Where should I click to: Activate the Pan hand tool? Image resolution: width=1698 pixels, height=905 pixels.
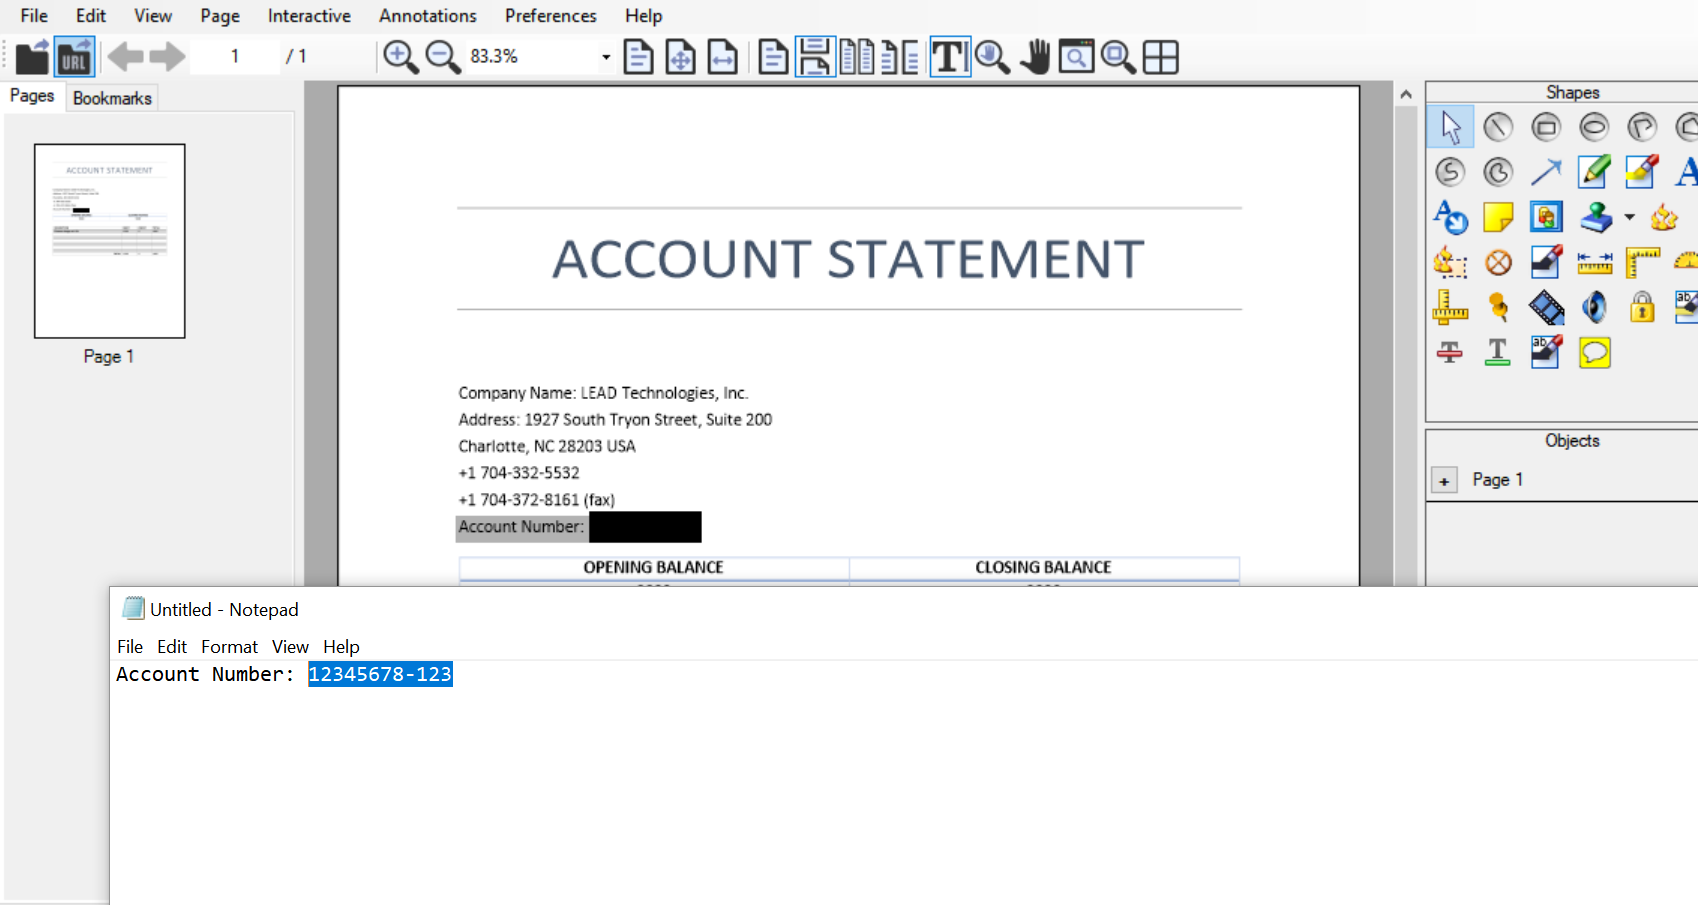[x=1035, y=57]
